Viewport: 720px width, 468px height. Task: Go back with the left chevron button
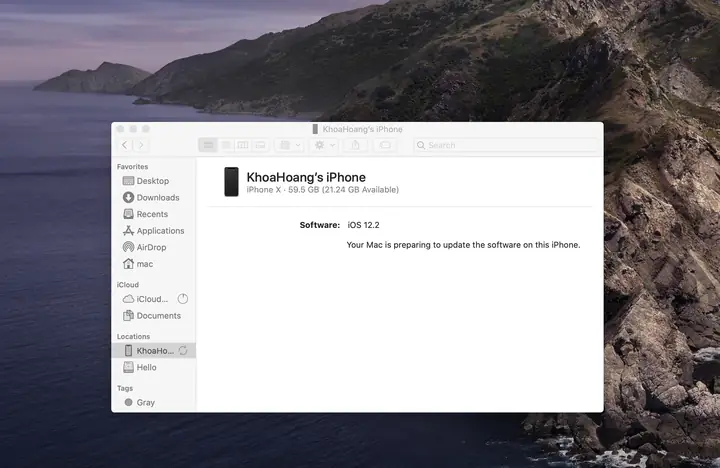pos(124,145)
